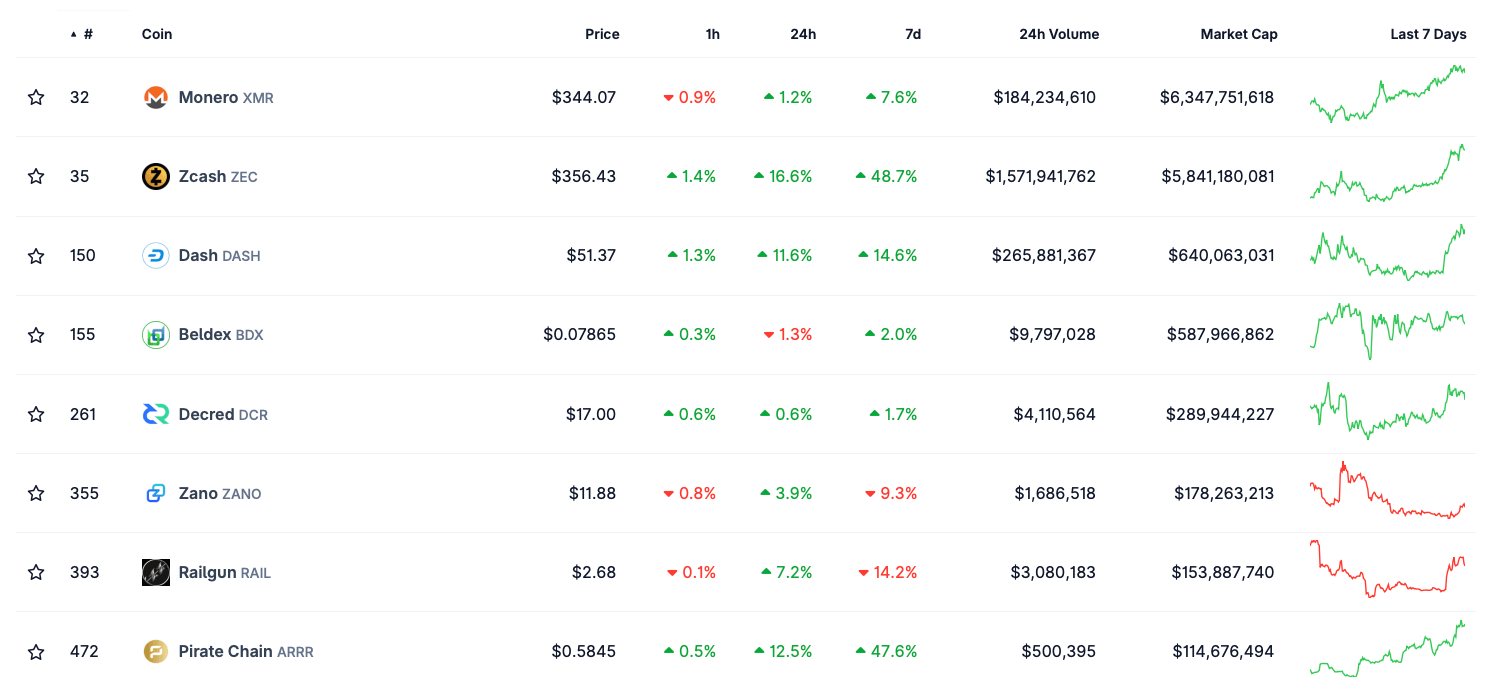The height and width of the screenshot is (689, 1494).
Task: Click the Zano coin logo icon
Action: (x=155, y=493)
